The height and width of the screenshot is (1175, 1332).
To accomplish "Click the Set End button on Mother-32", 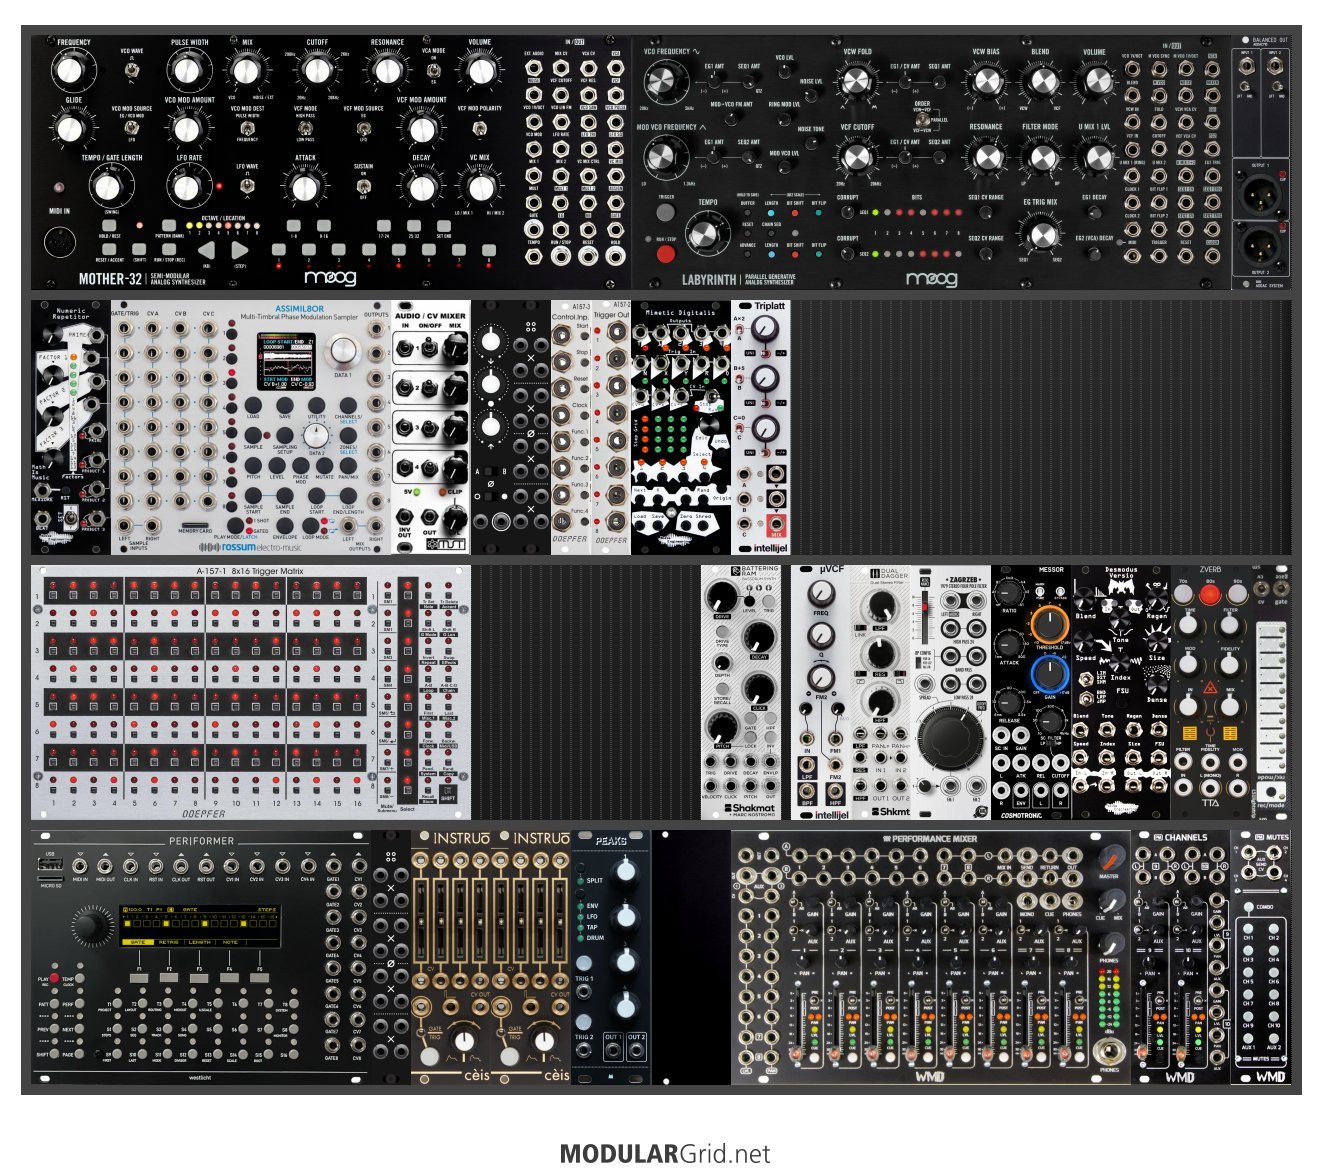I will click(444, 227).
